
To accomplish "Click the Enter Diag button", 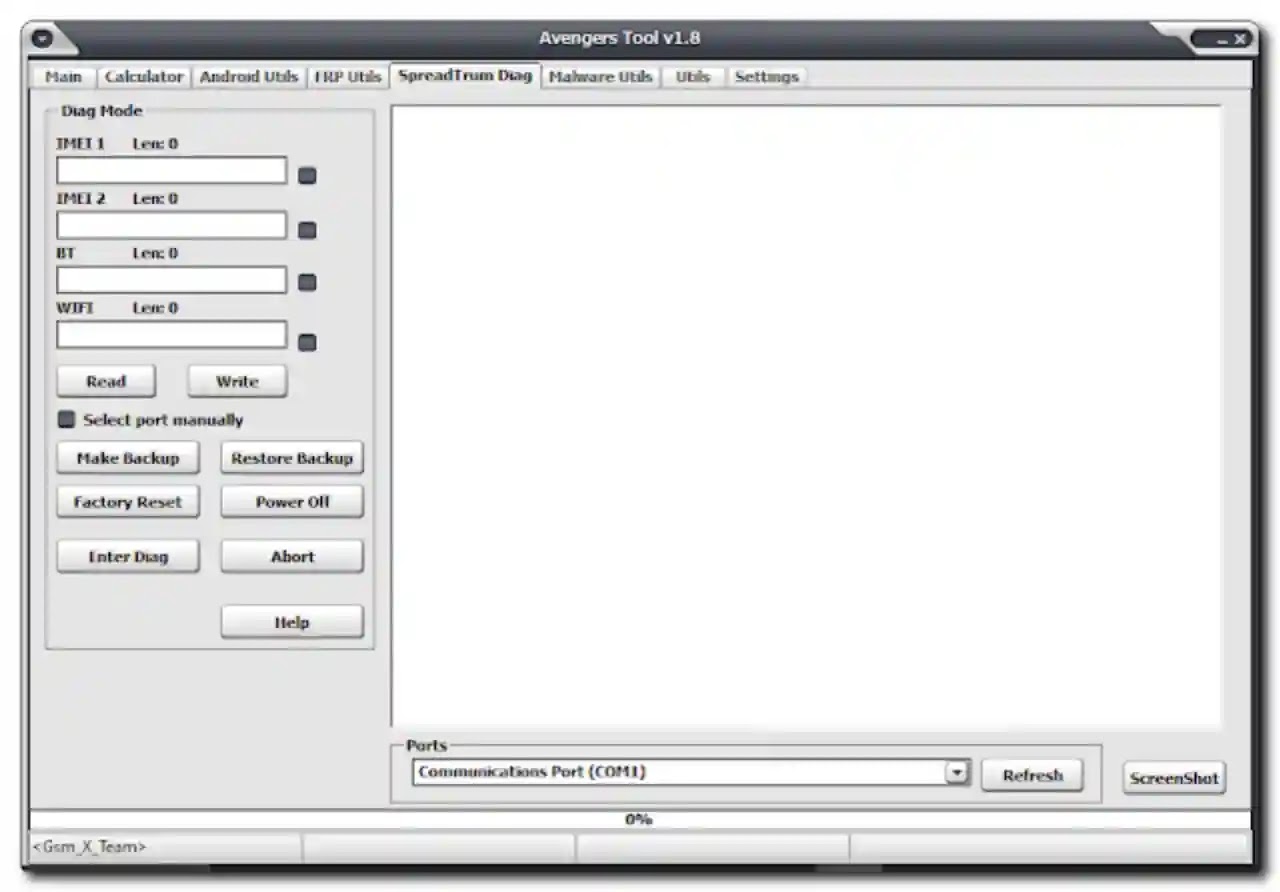I will pyautogui.click(x=128, y=557).
